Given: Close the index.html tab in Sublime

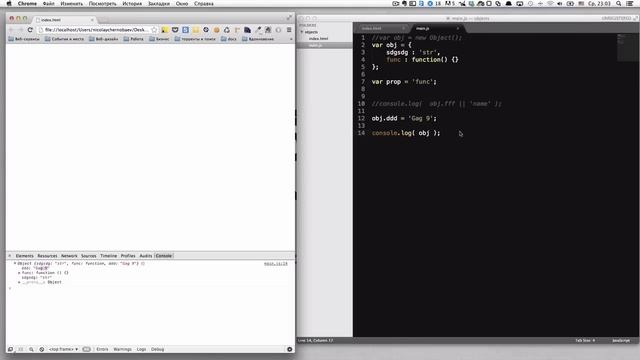Looking at the screenshot, I should click(404, 28).
